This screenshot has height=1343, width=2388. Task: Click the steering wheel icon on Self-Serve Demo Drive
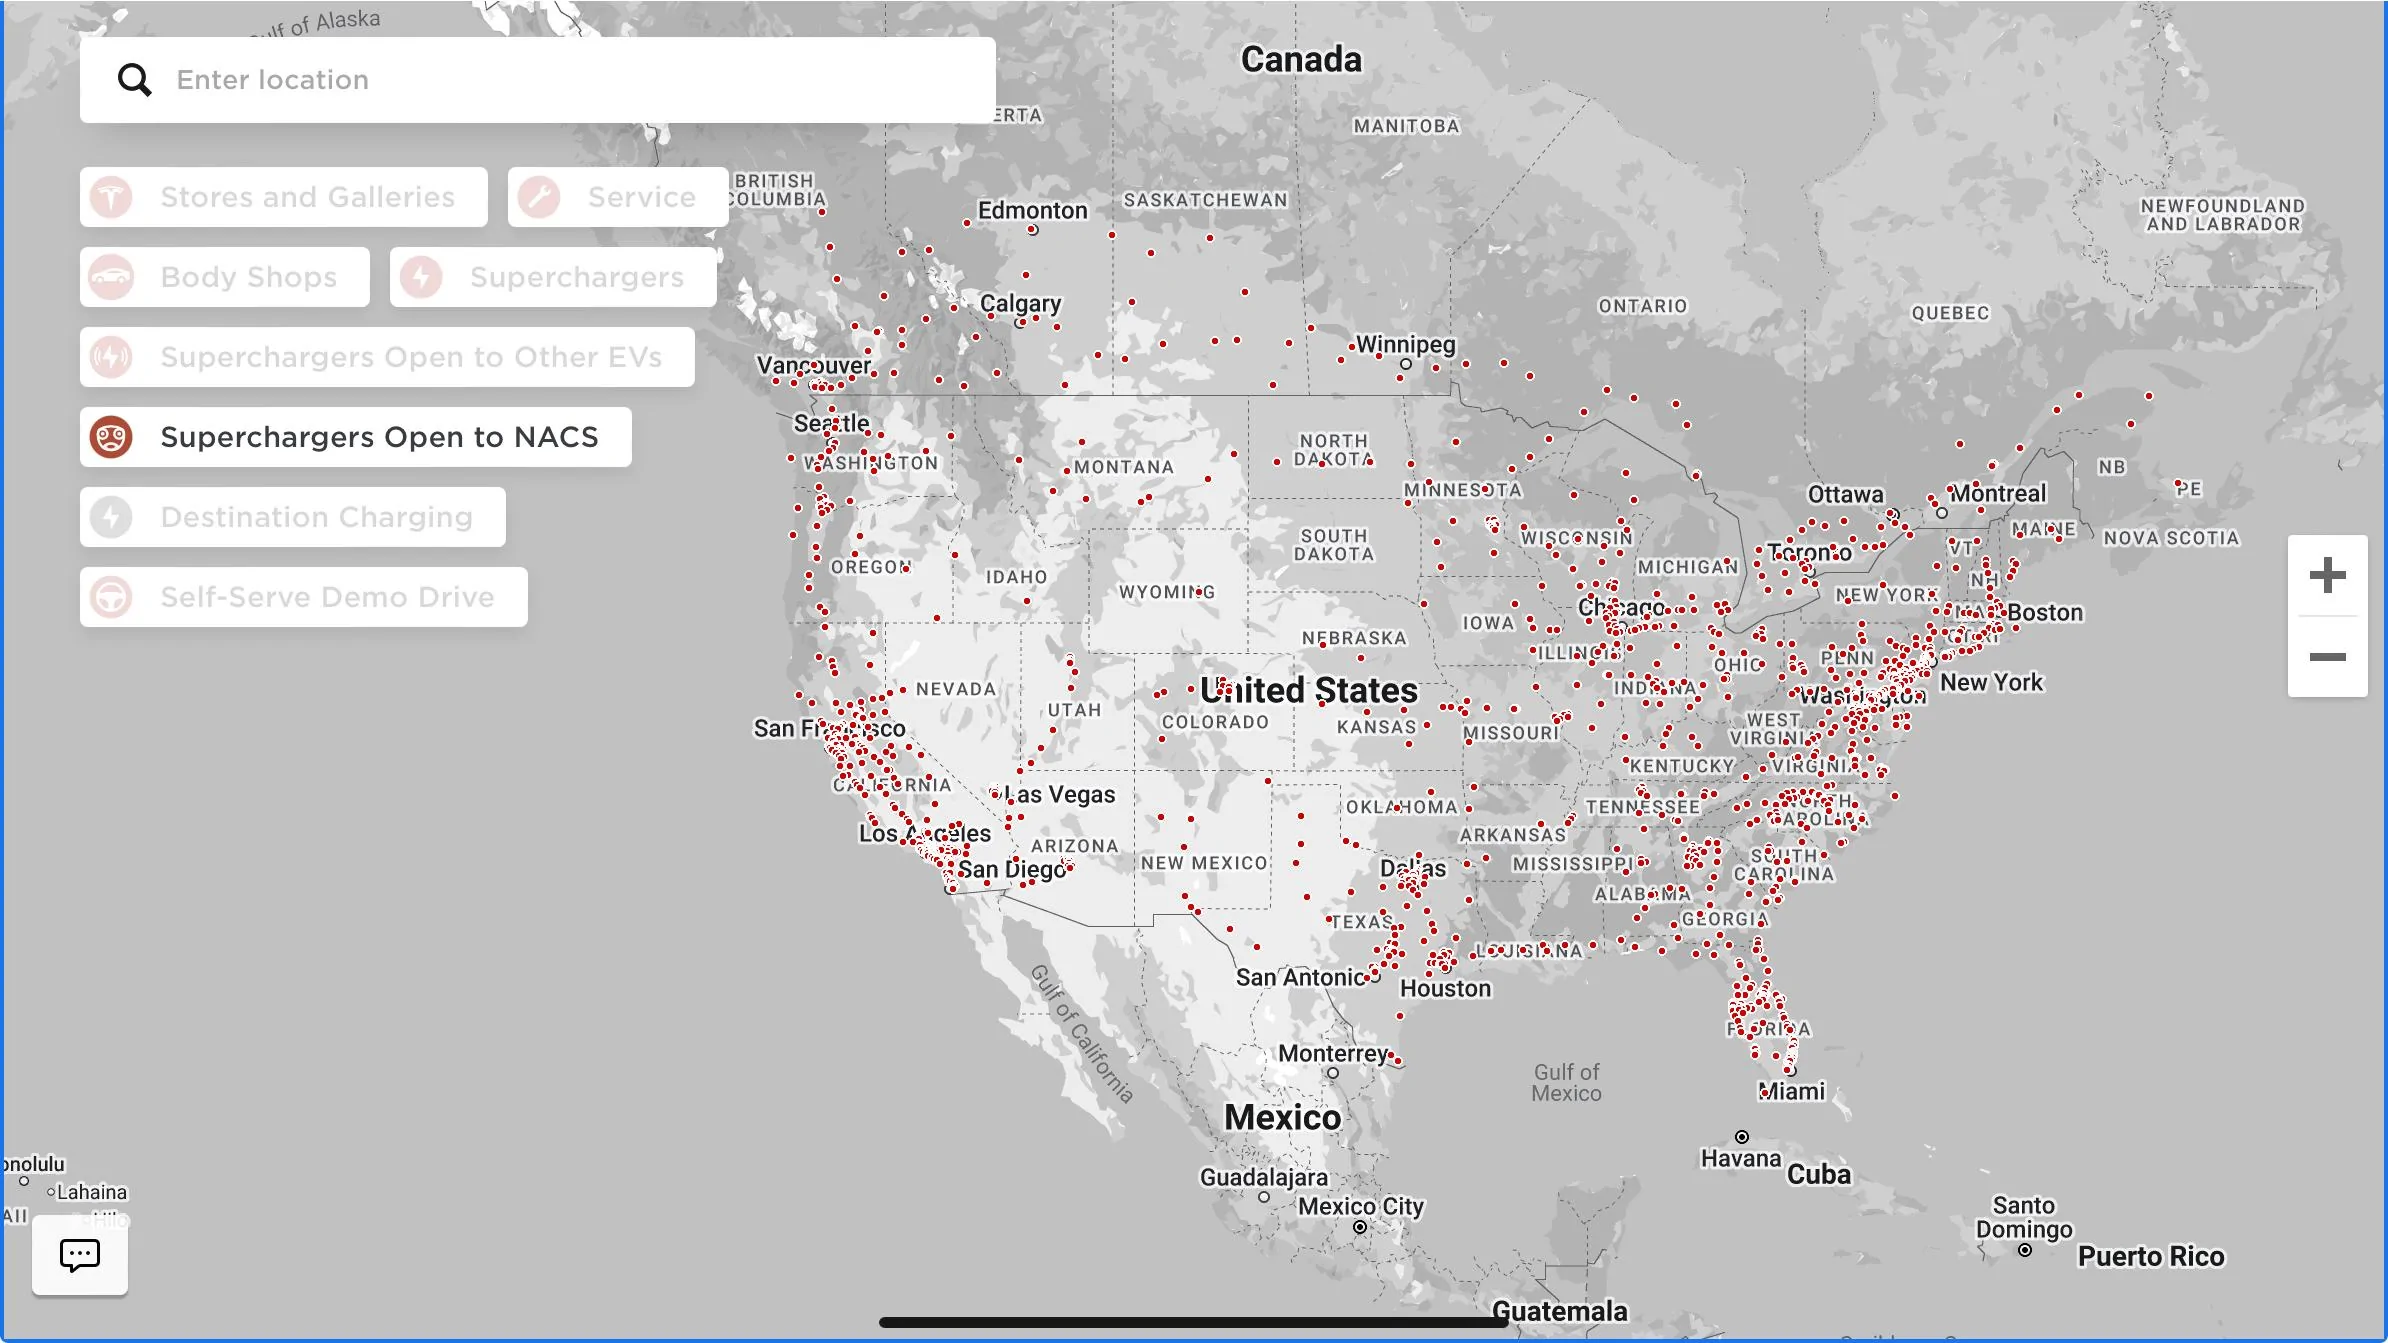point(112,596)
